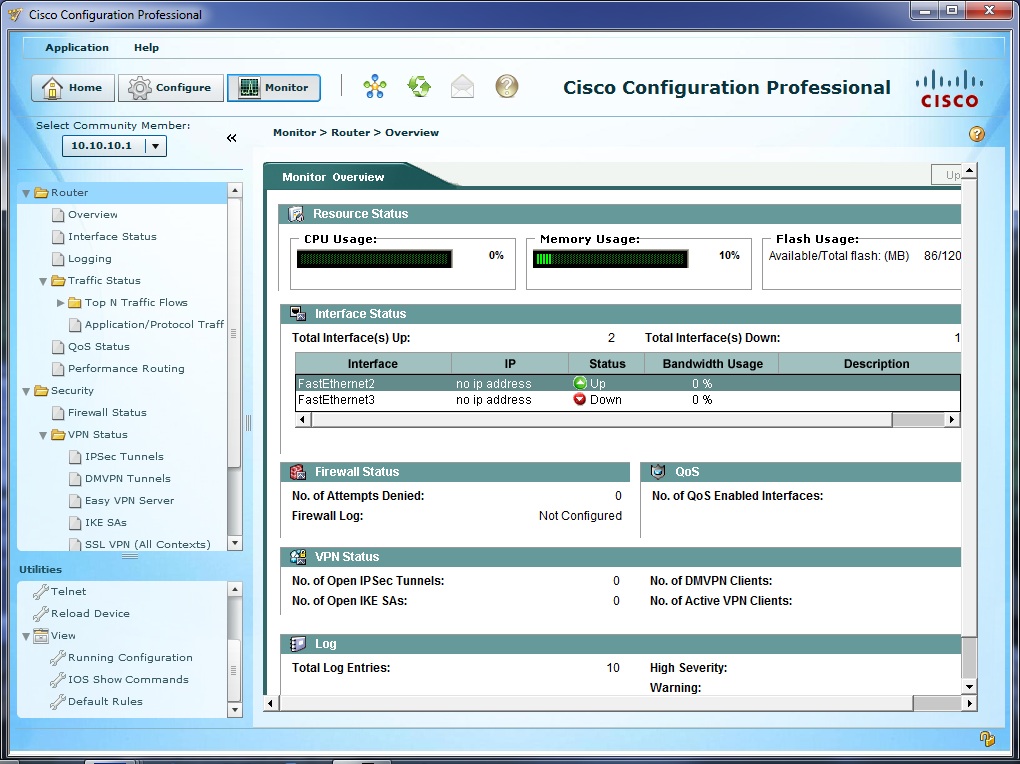1020x764 pixels.
Task: Click Reload Device utility
Action: click(90, 614)
